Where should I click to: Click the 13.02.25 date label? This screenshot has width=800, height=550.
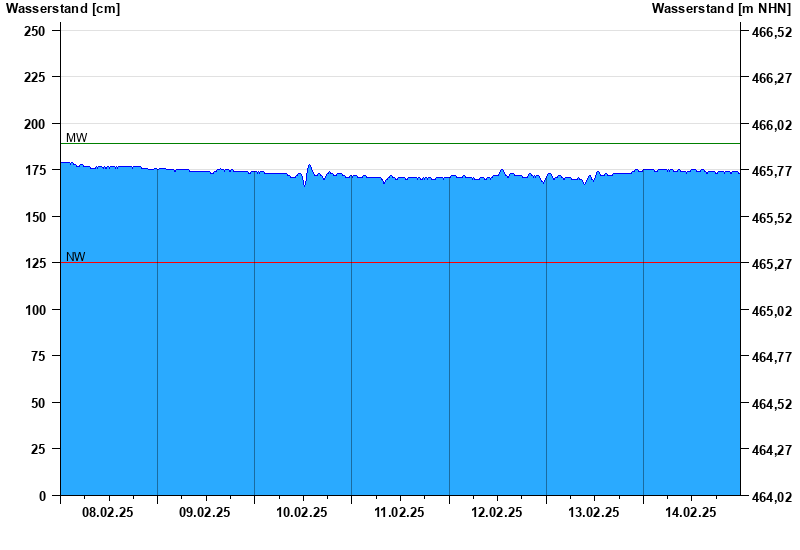[x=593, y=512]
